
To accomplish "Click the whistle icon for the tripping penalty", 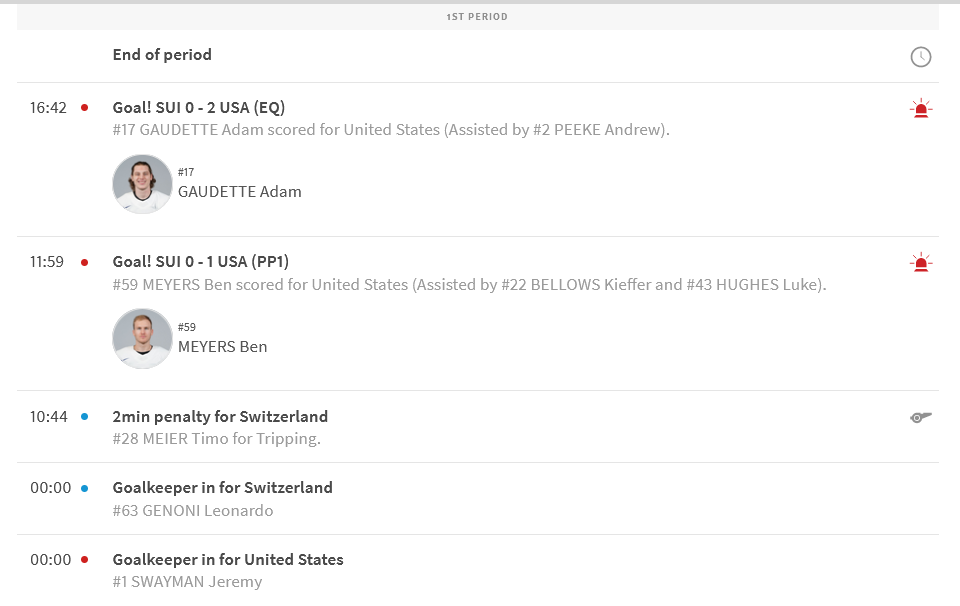I will [920, 417].
